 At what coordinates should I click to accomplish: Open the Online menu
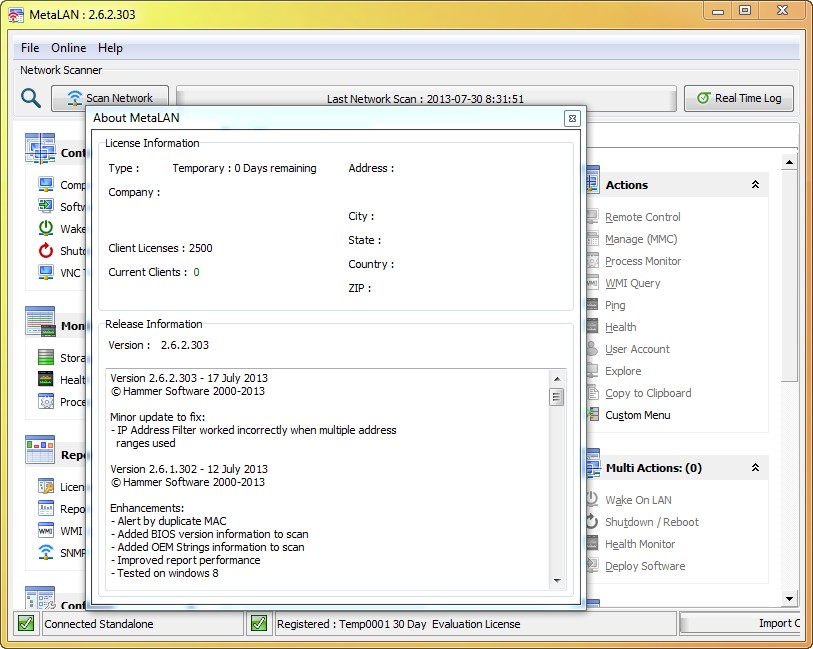click(68, 48)
